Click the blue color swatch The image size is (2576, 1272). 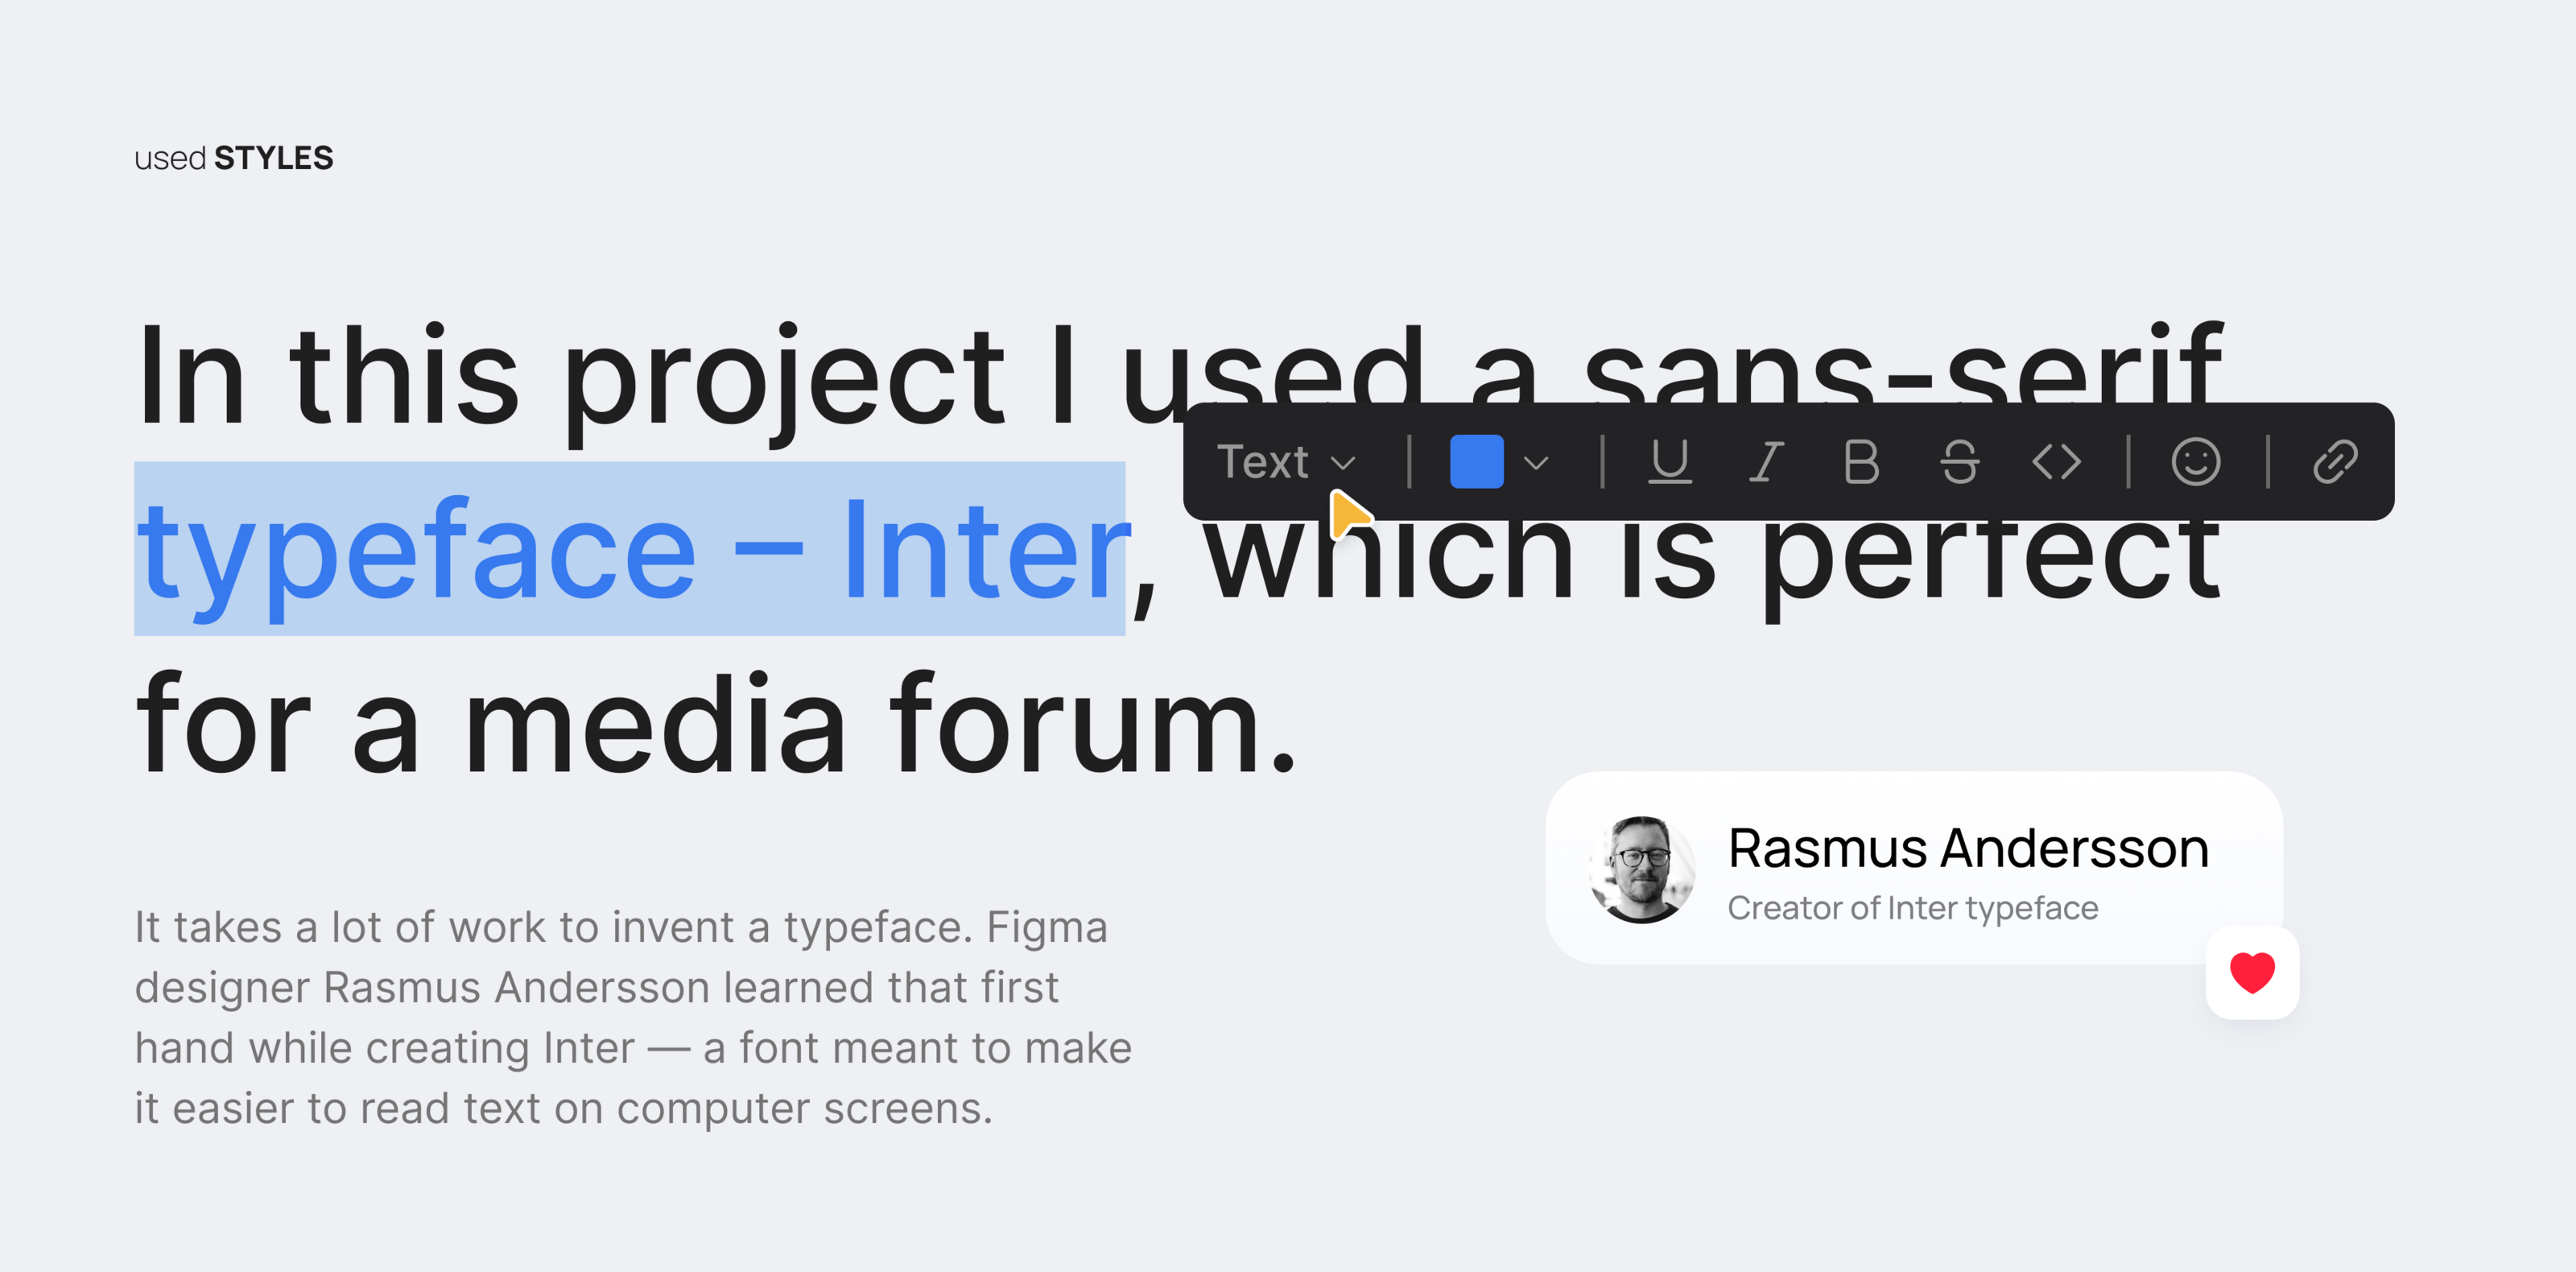pyautogui.click(x=1476, y=462)
